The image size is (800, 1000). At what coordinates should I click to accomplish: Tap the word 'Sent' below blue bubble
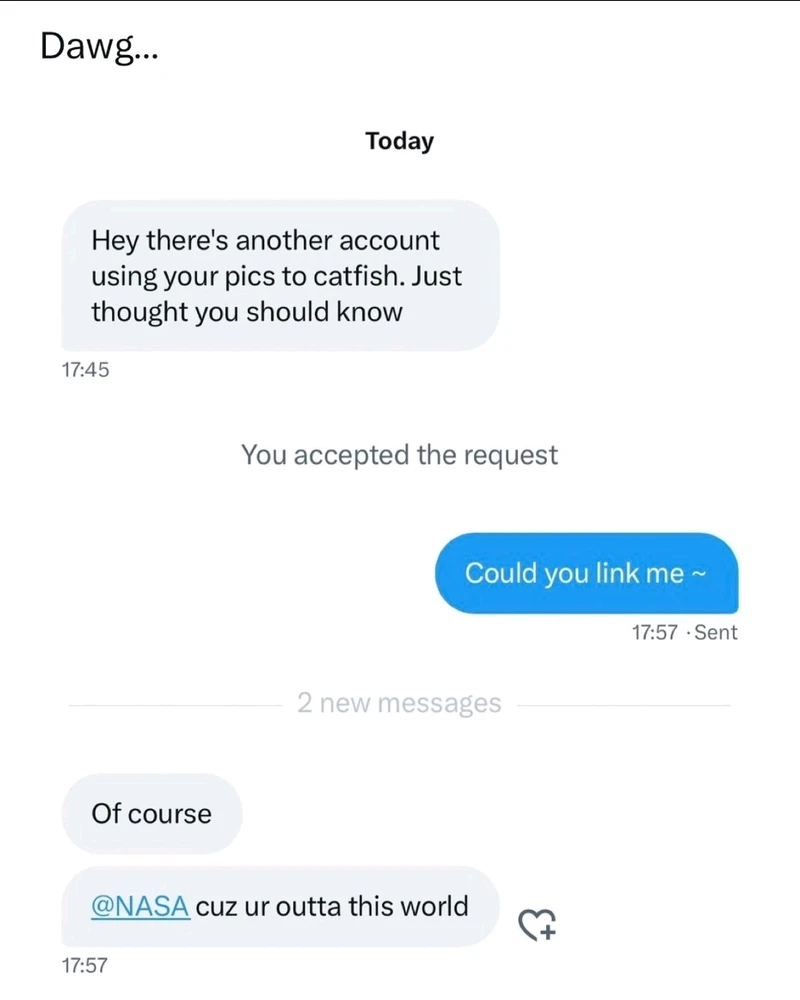(x=716, y=633)
